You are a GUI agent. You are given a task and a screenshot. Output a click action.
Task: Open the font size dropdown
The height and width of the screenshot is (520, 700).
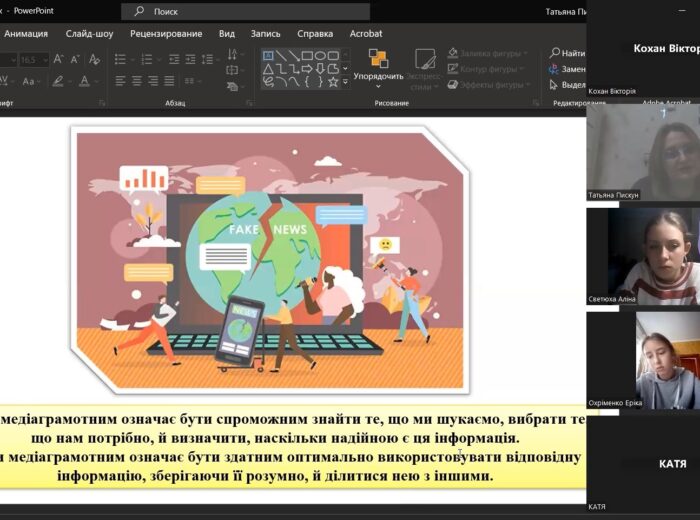pyautogui.click(x=44, y=60)
